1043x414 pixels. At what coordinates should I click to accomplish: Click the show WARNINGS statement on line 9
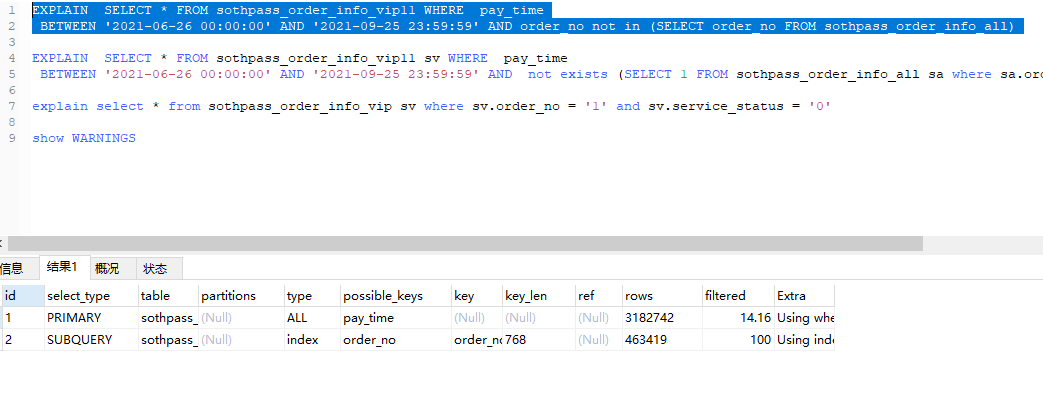[x=84, y=138]
